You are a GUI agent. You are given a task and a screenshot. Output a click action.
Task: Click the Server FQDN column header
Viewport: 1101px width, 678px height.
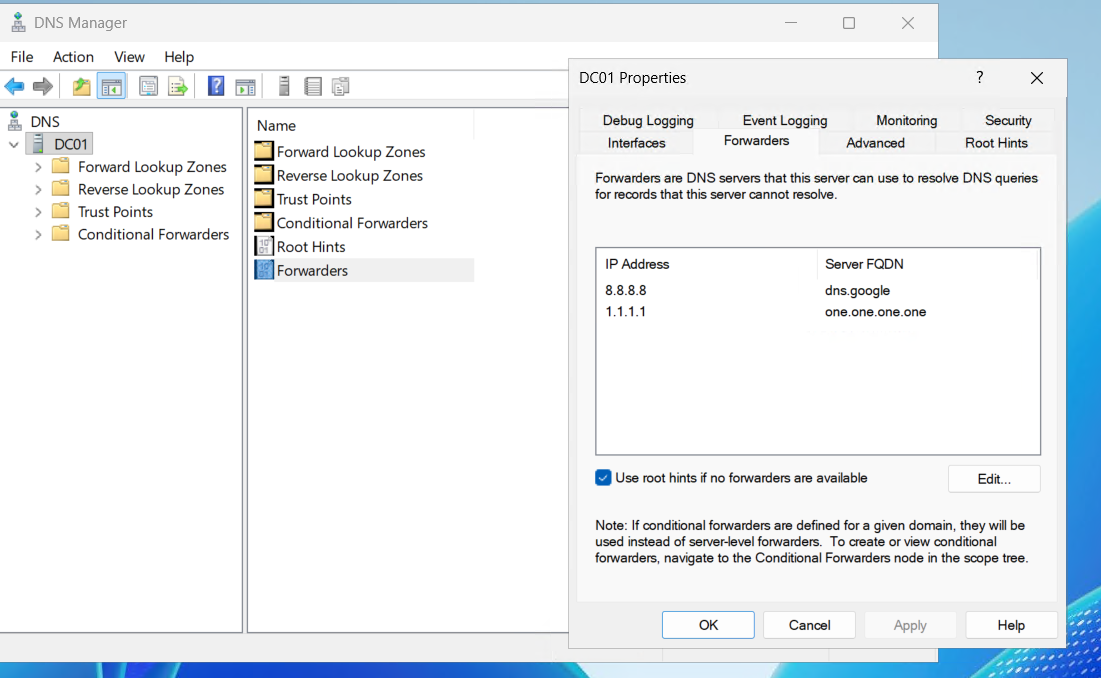pyautogui.click(x=927, y=264)
